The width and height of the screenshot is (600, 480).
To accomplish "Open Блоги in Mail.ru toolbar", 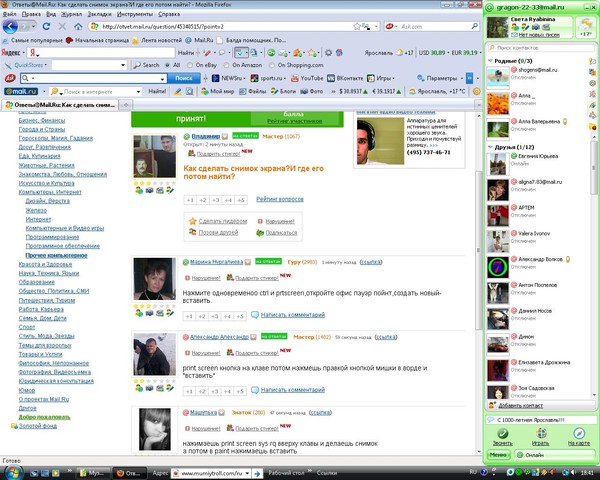I will click(283, 91).
